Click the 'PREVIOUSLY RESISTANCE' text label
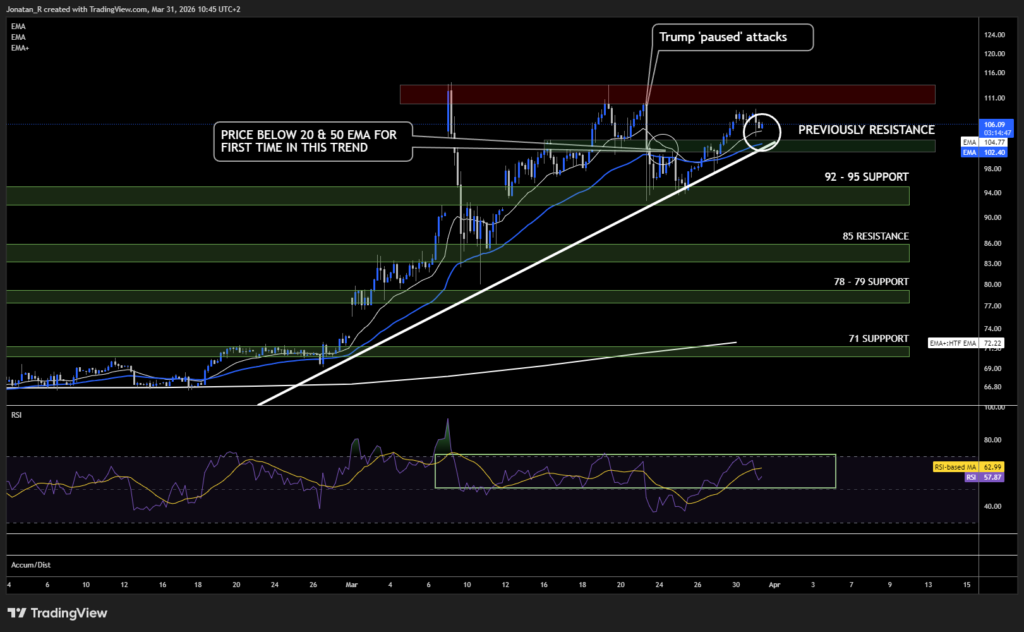 point(866,130)
